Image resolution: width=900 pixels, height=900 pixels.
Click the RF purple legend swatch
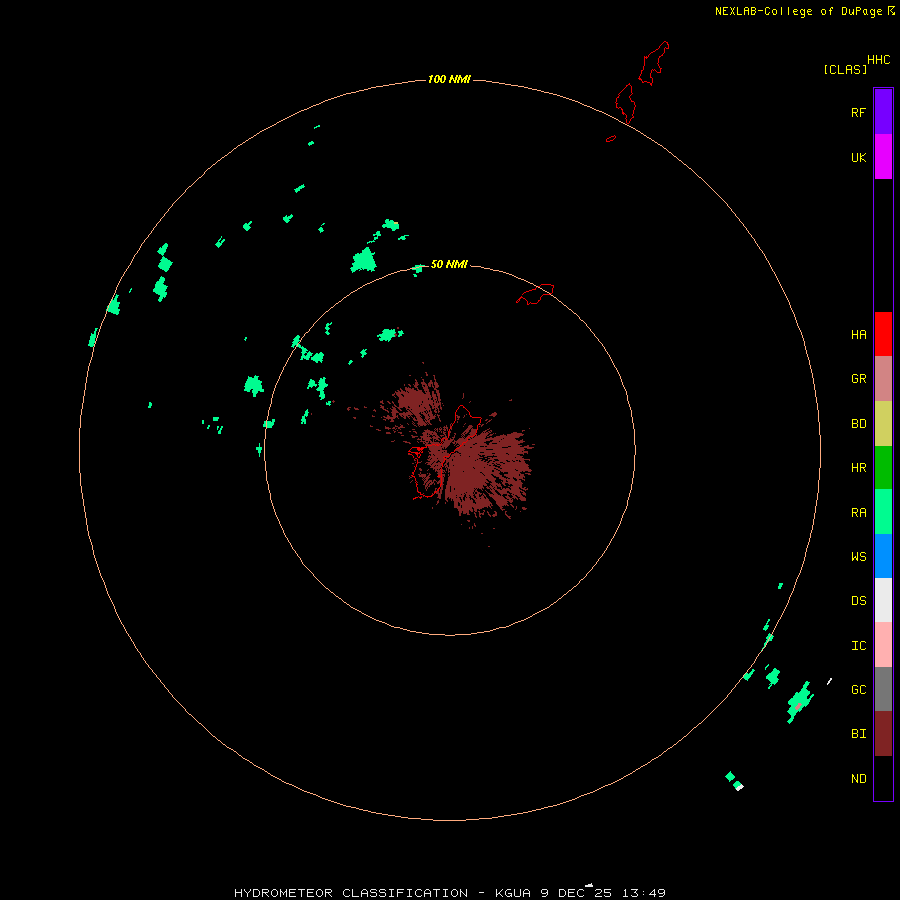(883, 112)
